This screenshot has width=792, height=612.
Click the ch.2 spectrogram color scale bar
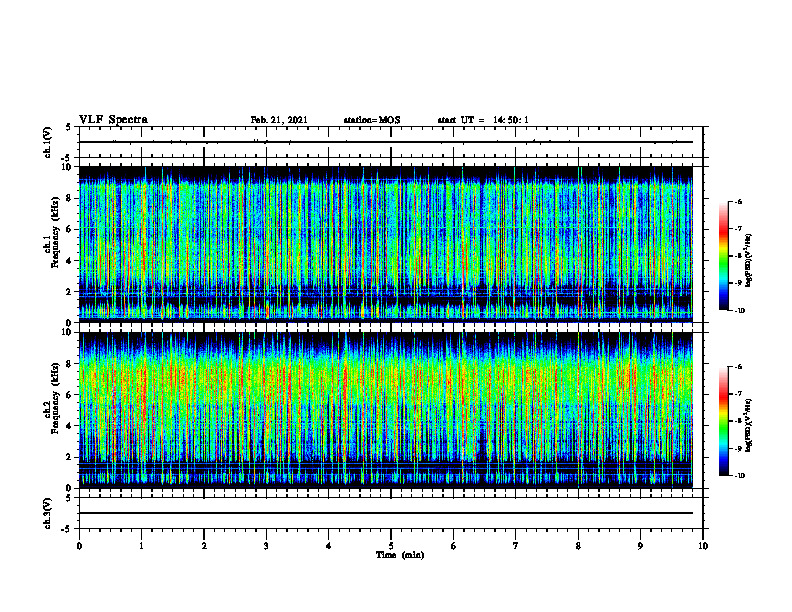tap(724, 421)
